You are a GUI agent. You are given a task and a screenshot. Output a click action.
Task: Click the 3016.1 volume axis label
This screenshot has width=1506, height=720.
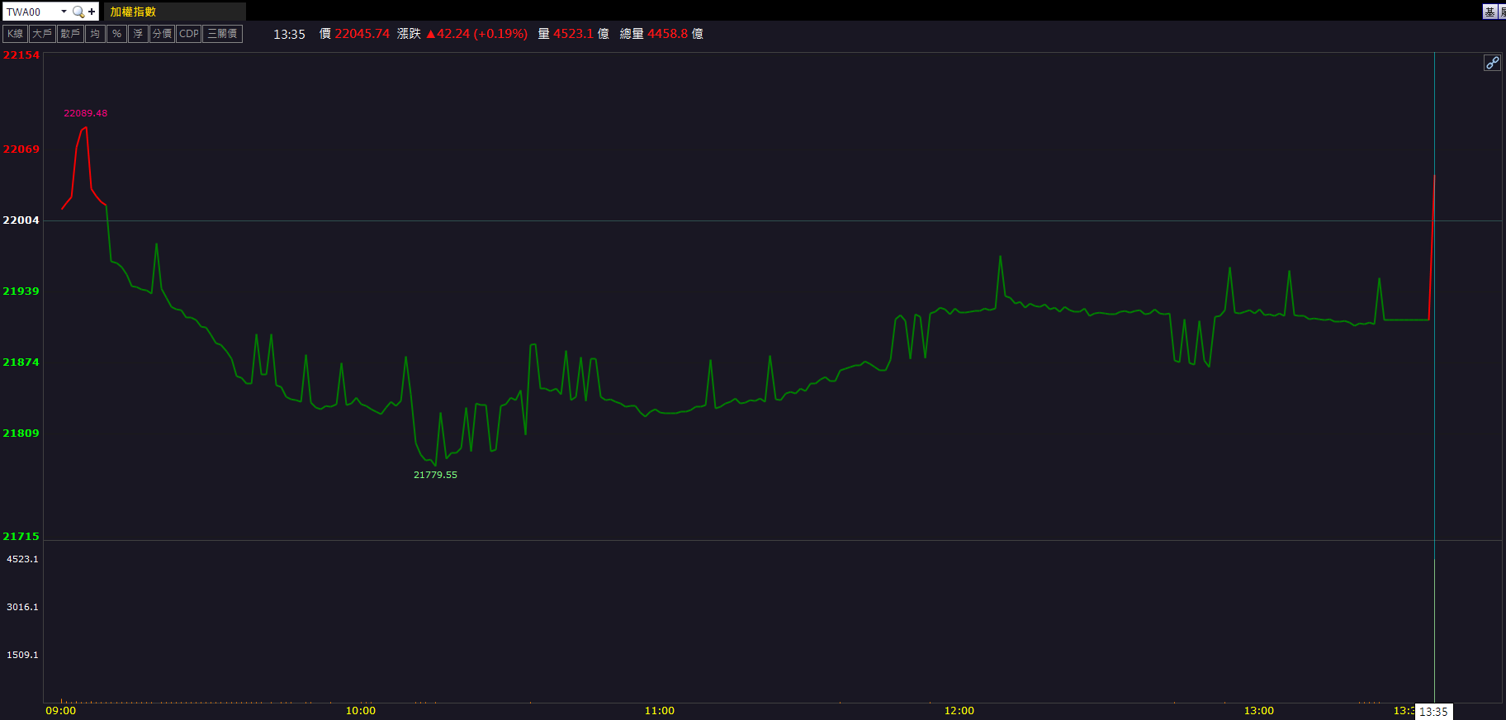(22, 607)
